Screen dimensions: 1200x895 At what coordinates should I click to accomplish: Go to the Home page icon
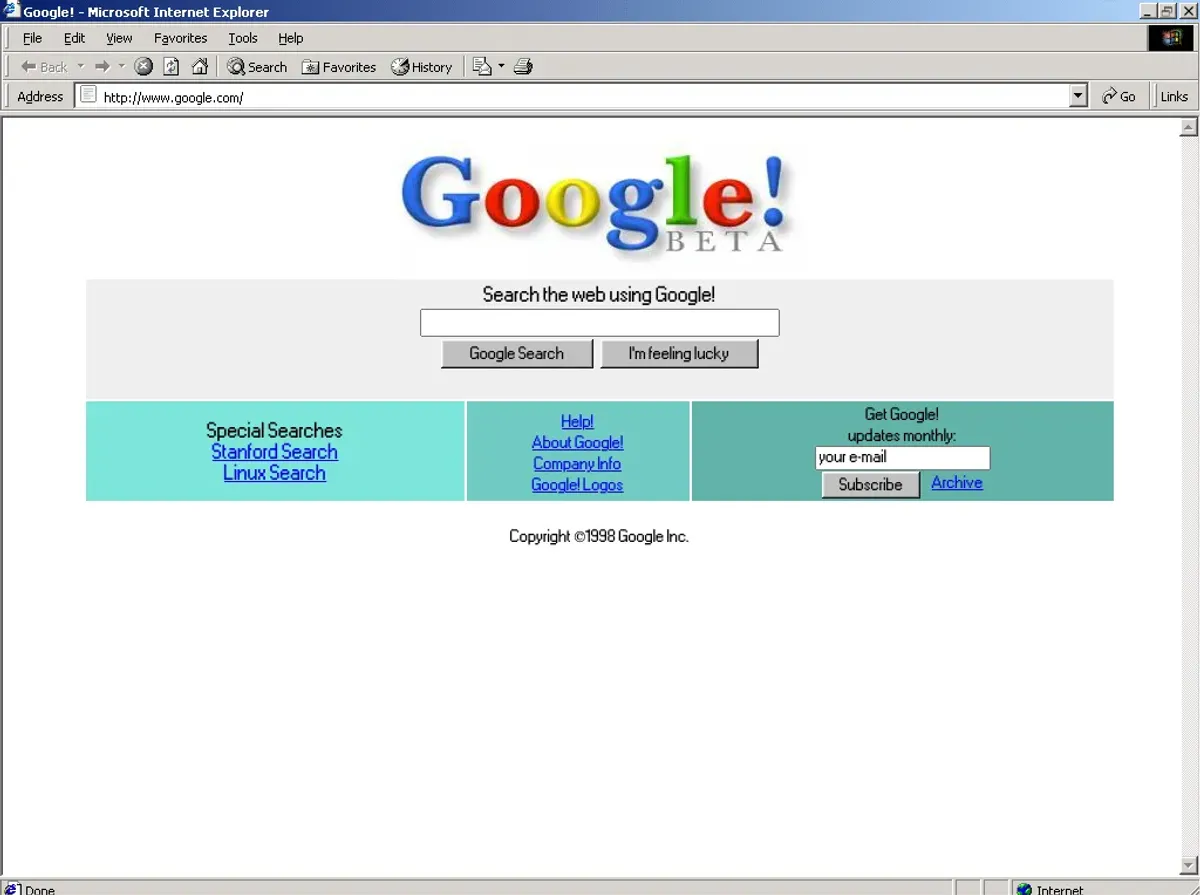coord(200,67)
